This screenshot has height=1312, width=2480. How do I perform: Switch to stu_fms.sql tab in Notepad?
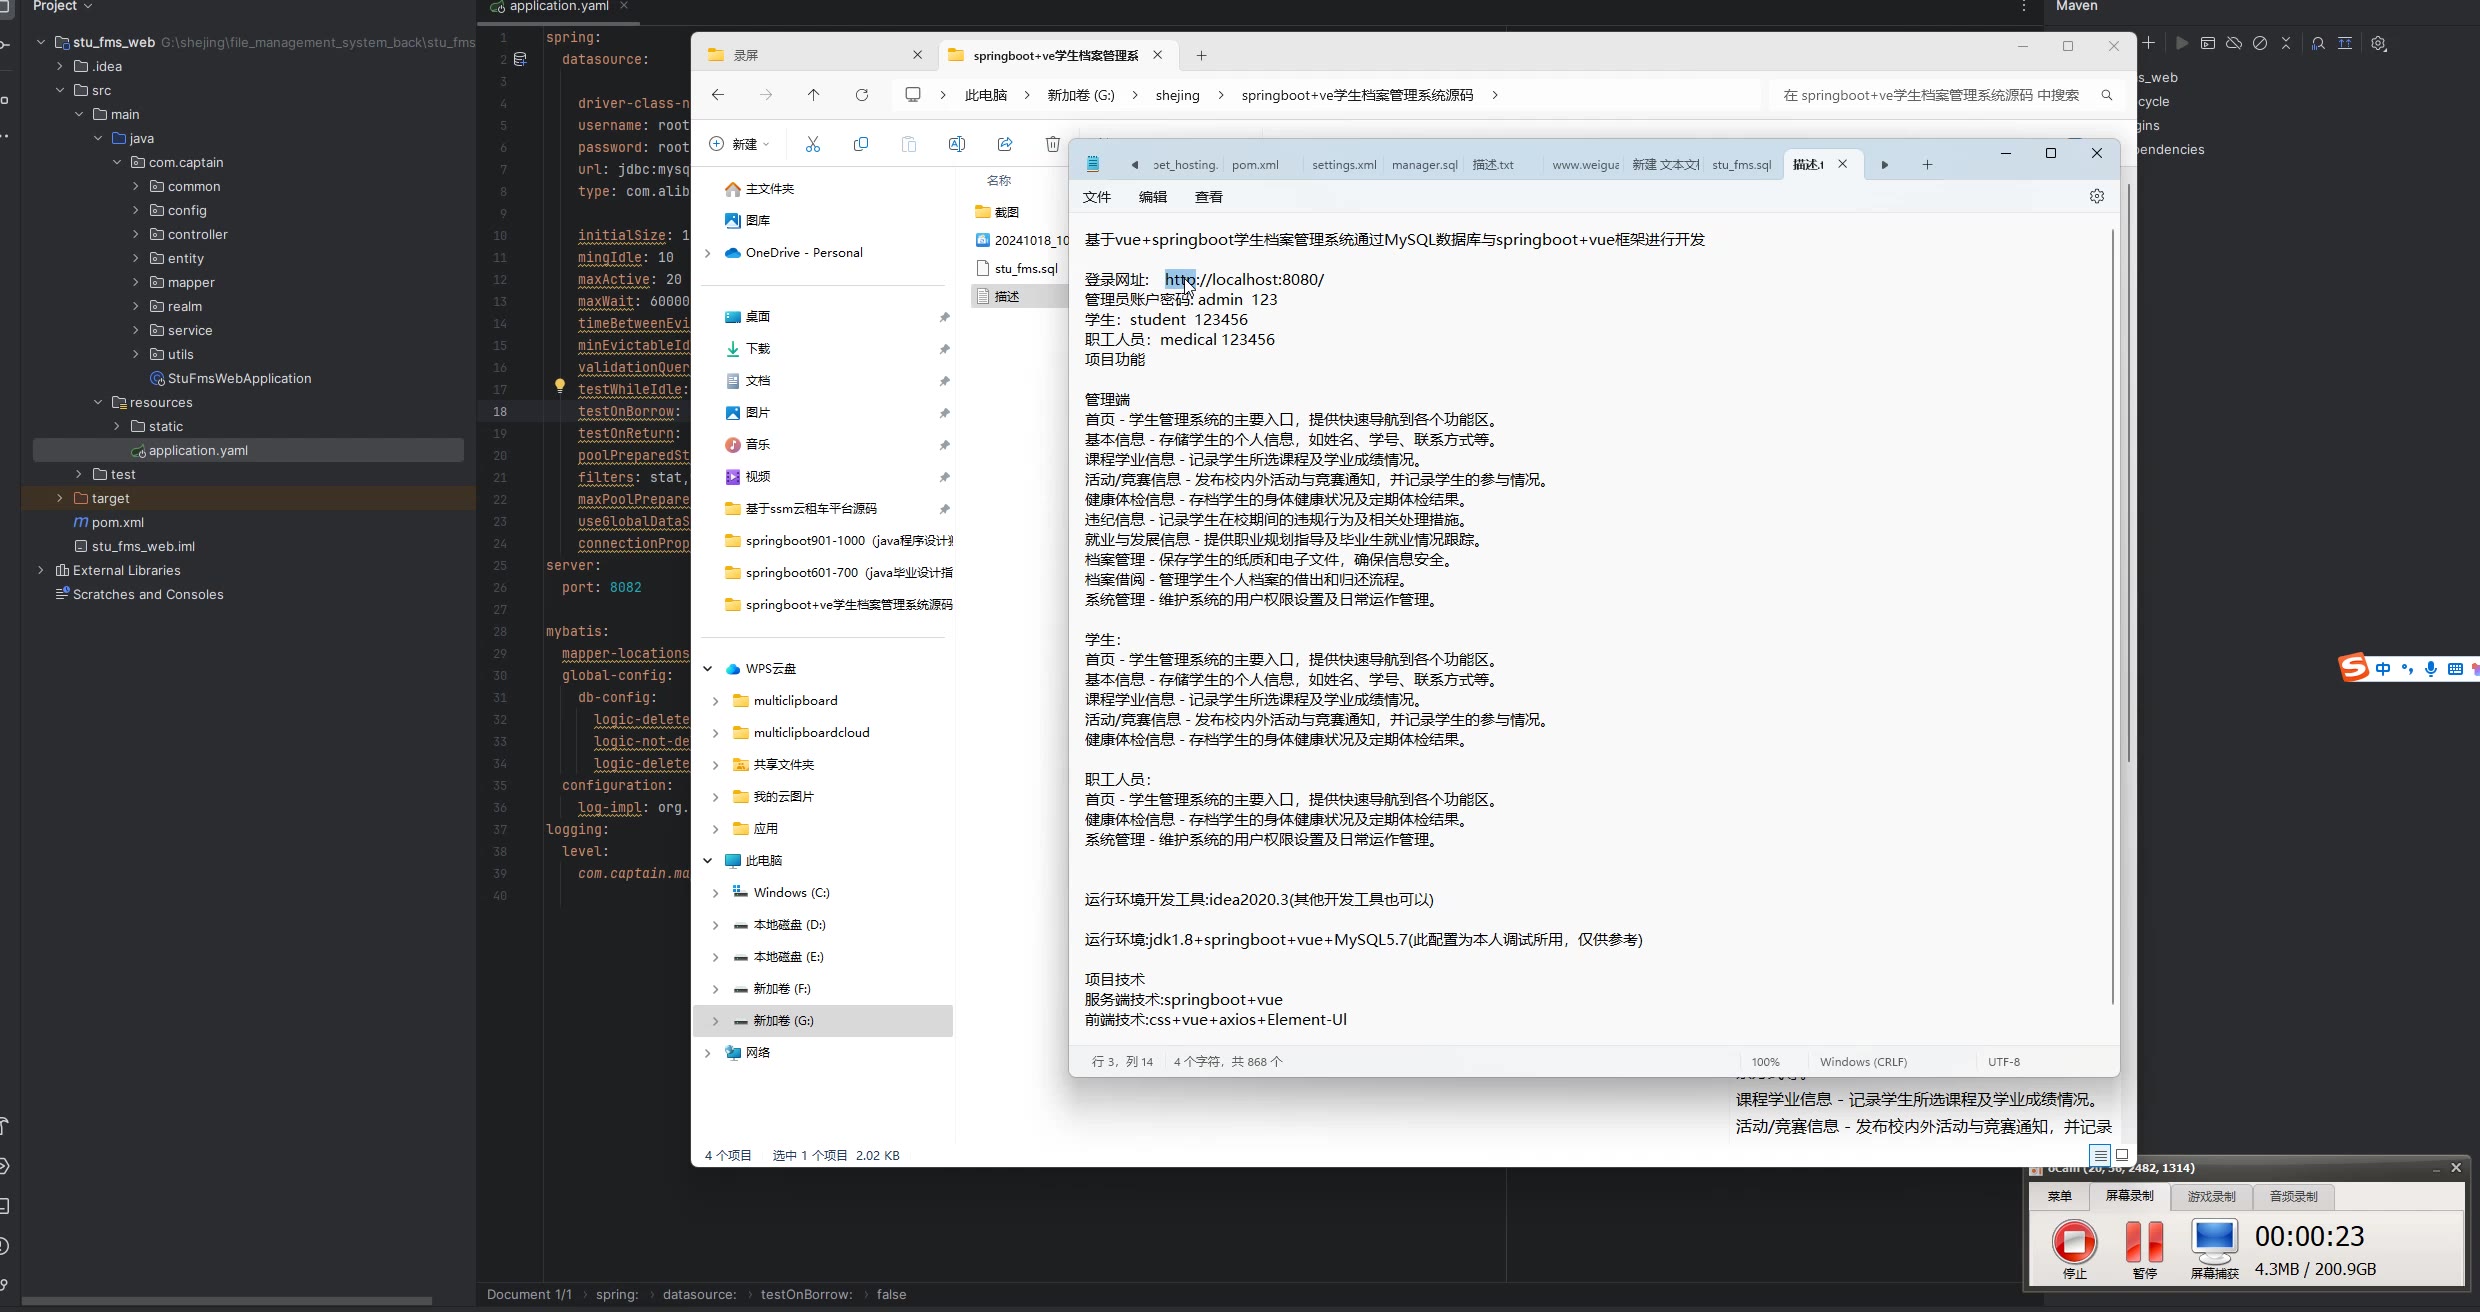(1741, 165)
